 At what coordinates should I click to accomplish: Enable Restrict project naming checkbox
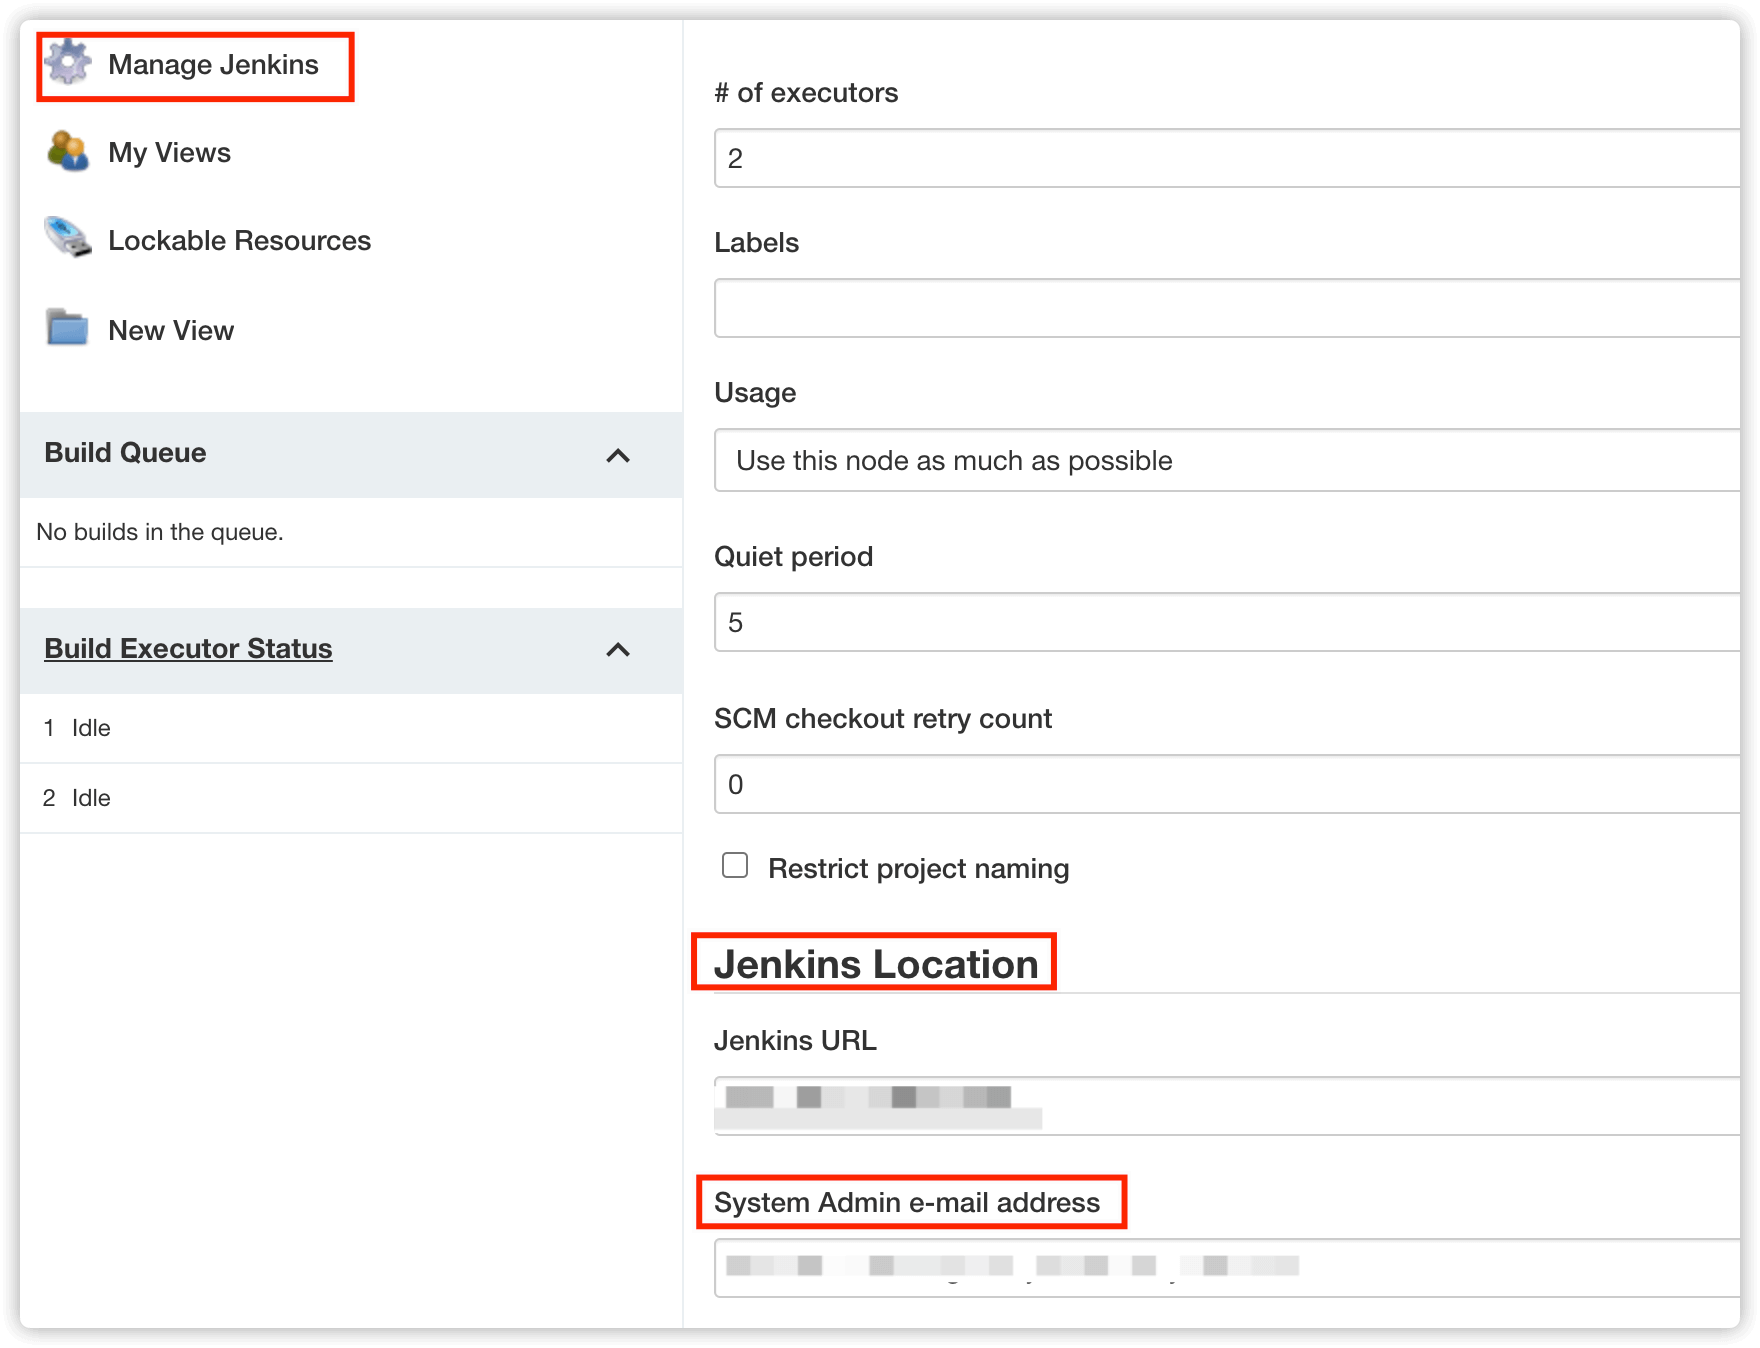pos(735,865)
